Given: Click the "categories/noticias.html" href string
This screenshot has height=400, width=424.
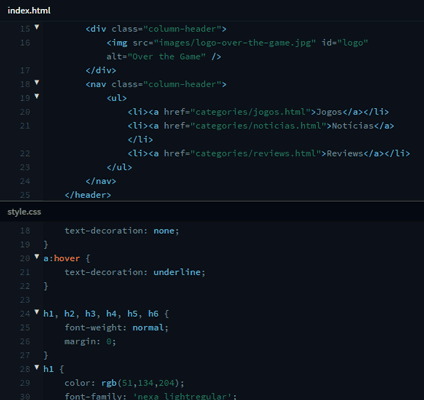Looking at the screenshot, I should tap(258, 126).
